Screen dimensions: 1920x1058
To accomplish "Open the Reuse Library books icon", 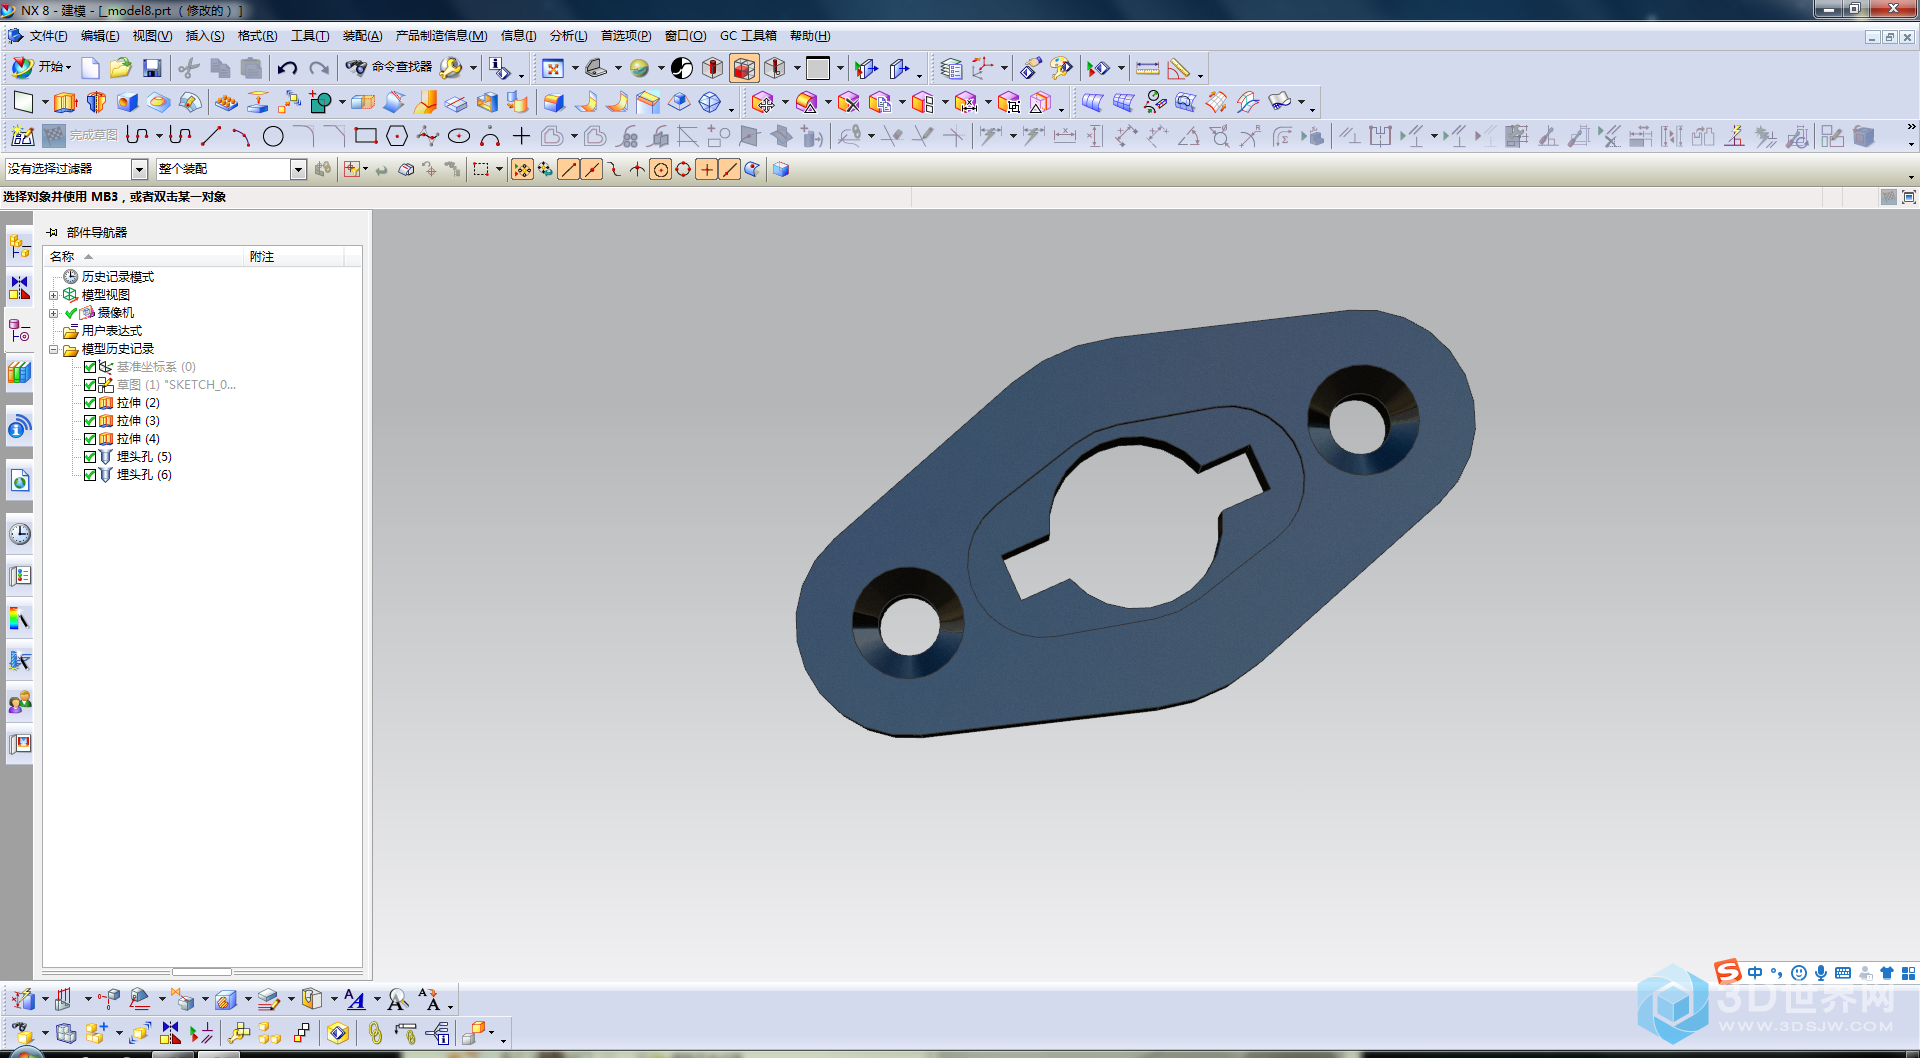I will [19, 373].
